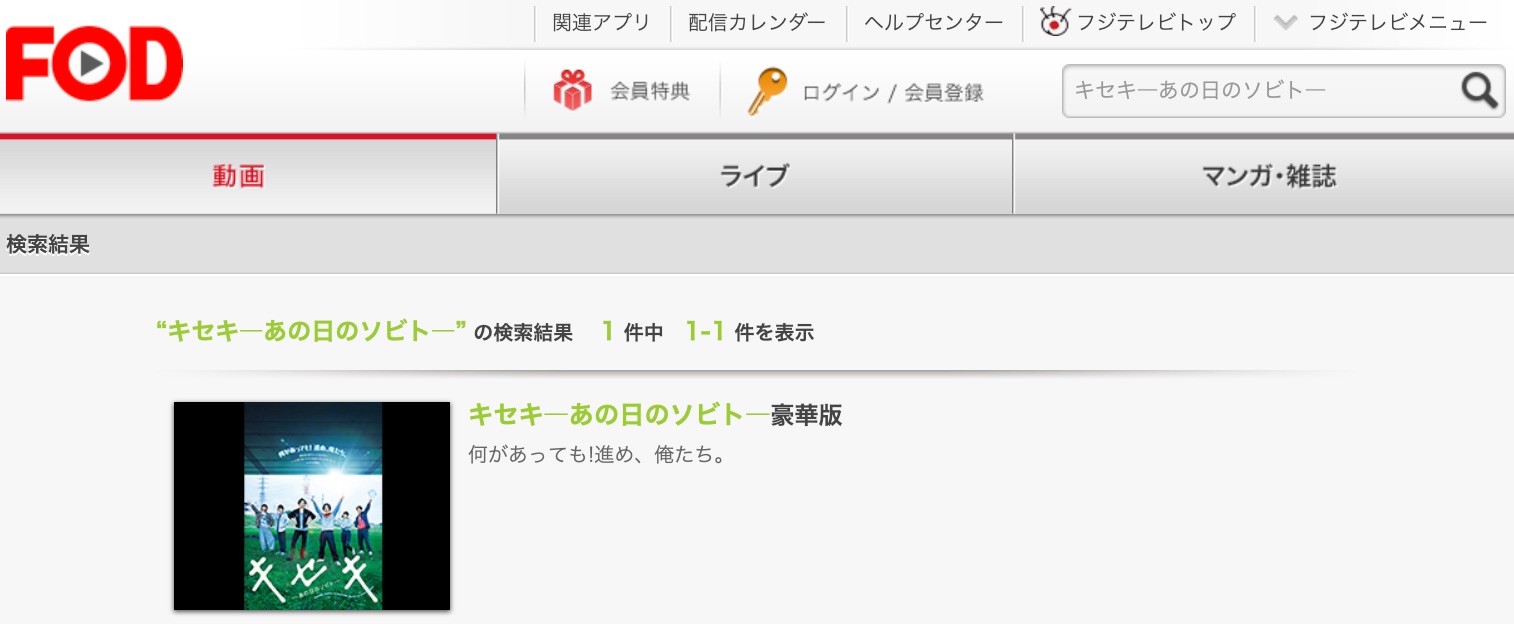This screenshot has height=624, width=1514.
Task: Click the magnifying glass search icon
Action: (x=1480, y=91)
